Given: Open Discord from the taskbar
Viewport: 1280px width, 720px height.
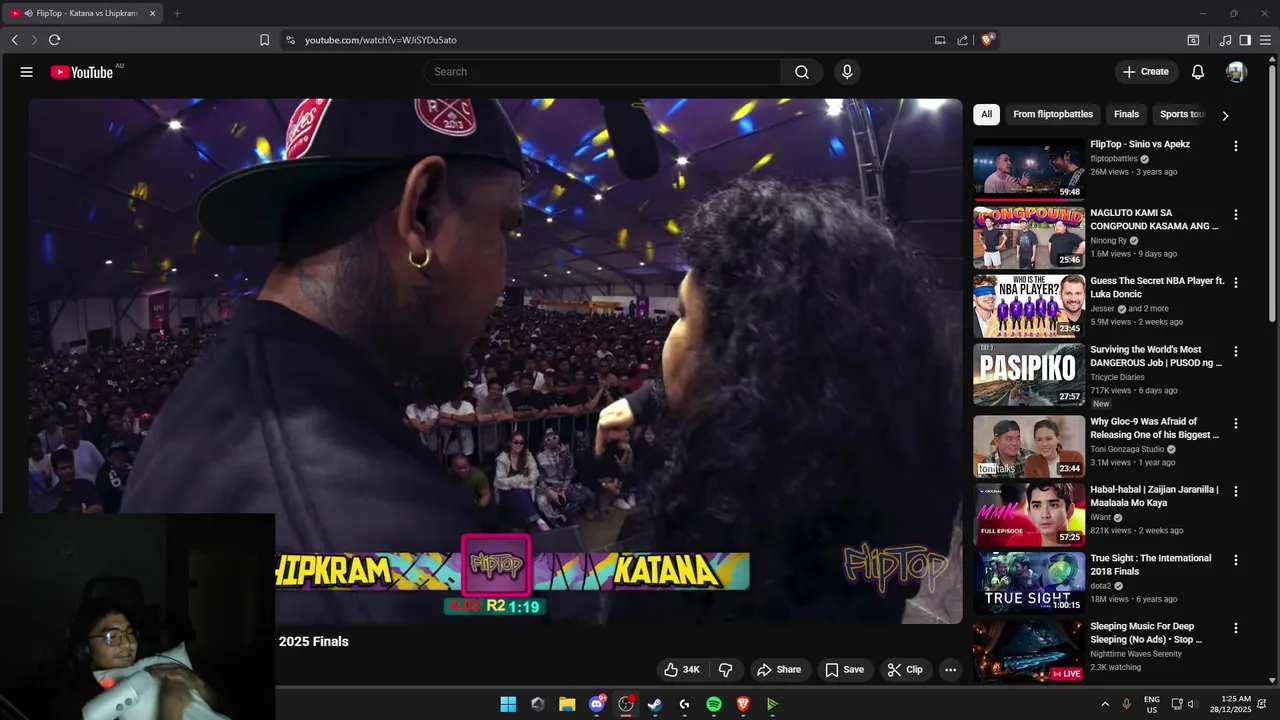Looking at the screenshot, I should 597,704.
